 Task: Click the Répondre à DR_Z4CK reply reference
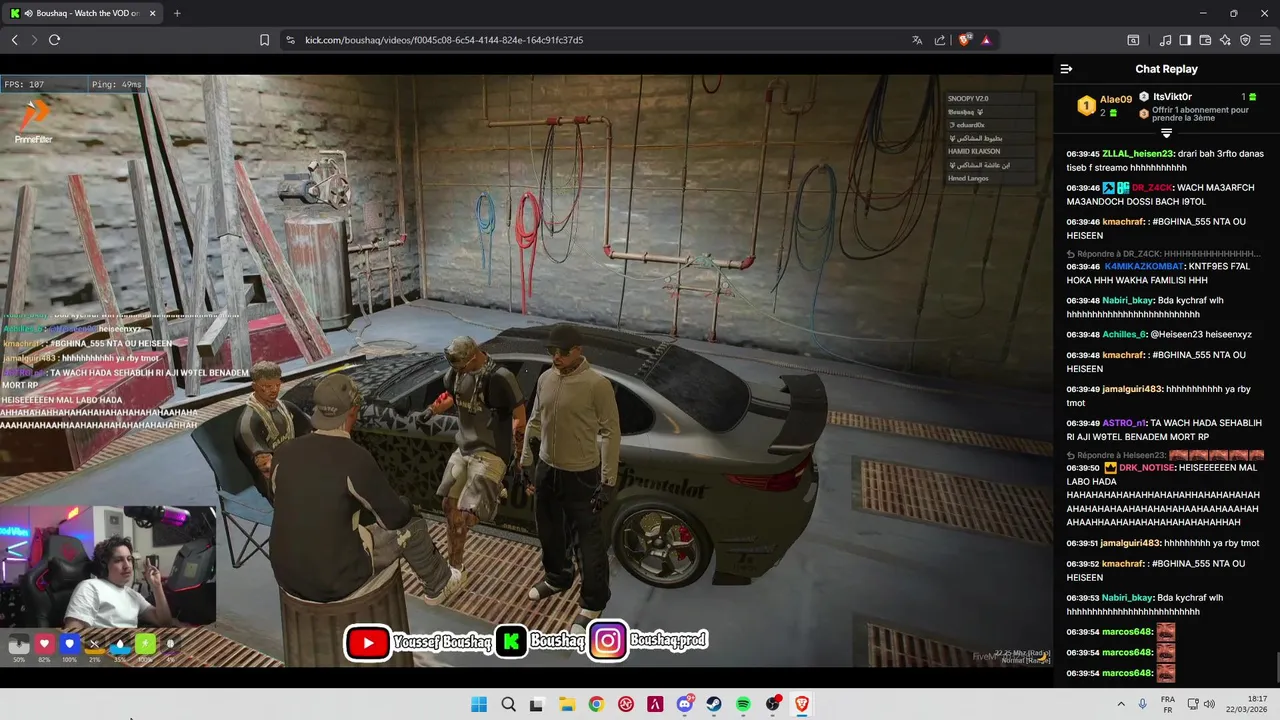(x=1163, y=254)
